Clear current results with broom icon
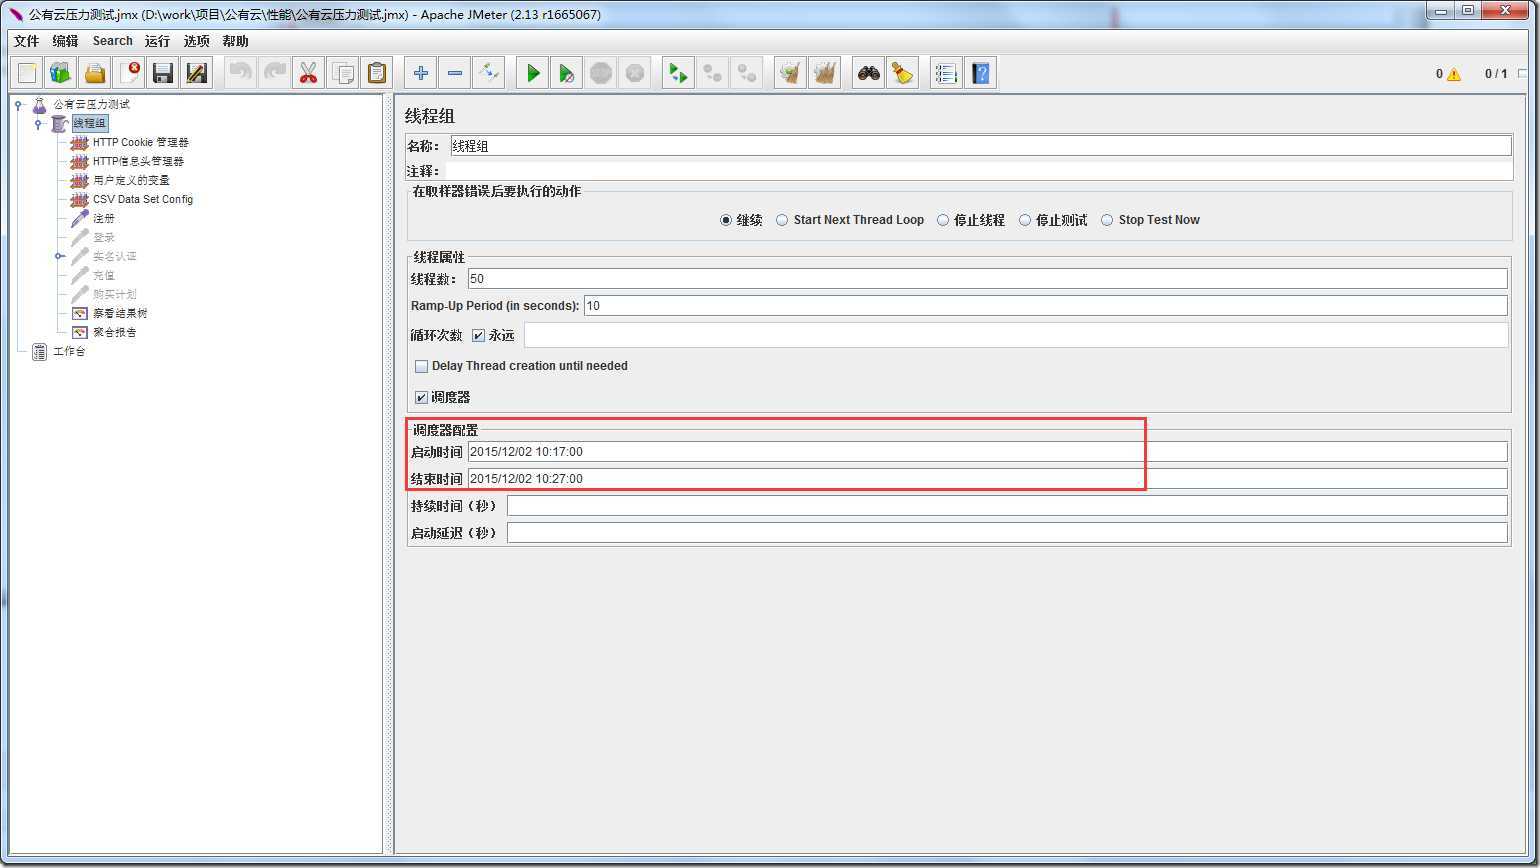Viewport: 1540px width, 868px height. (791, 73)
